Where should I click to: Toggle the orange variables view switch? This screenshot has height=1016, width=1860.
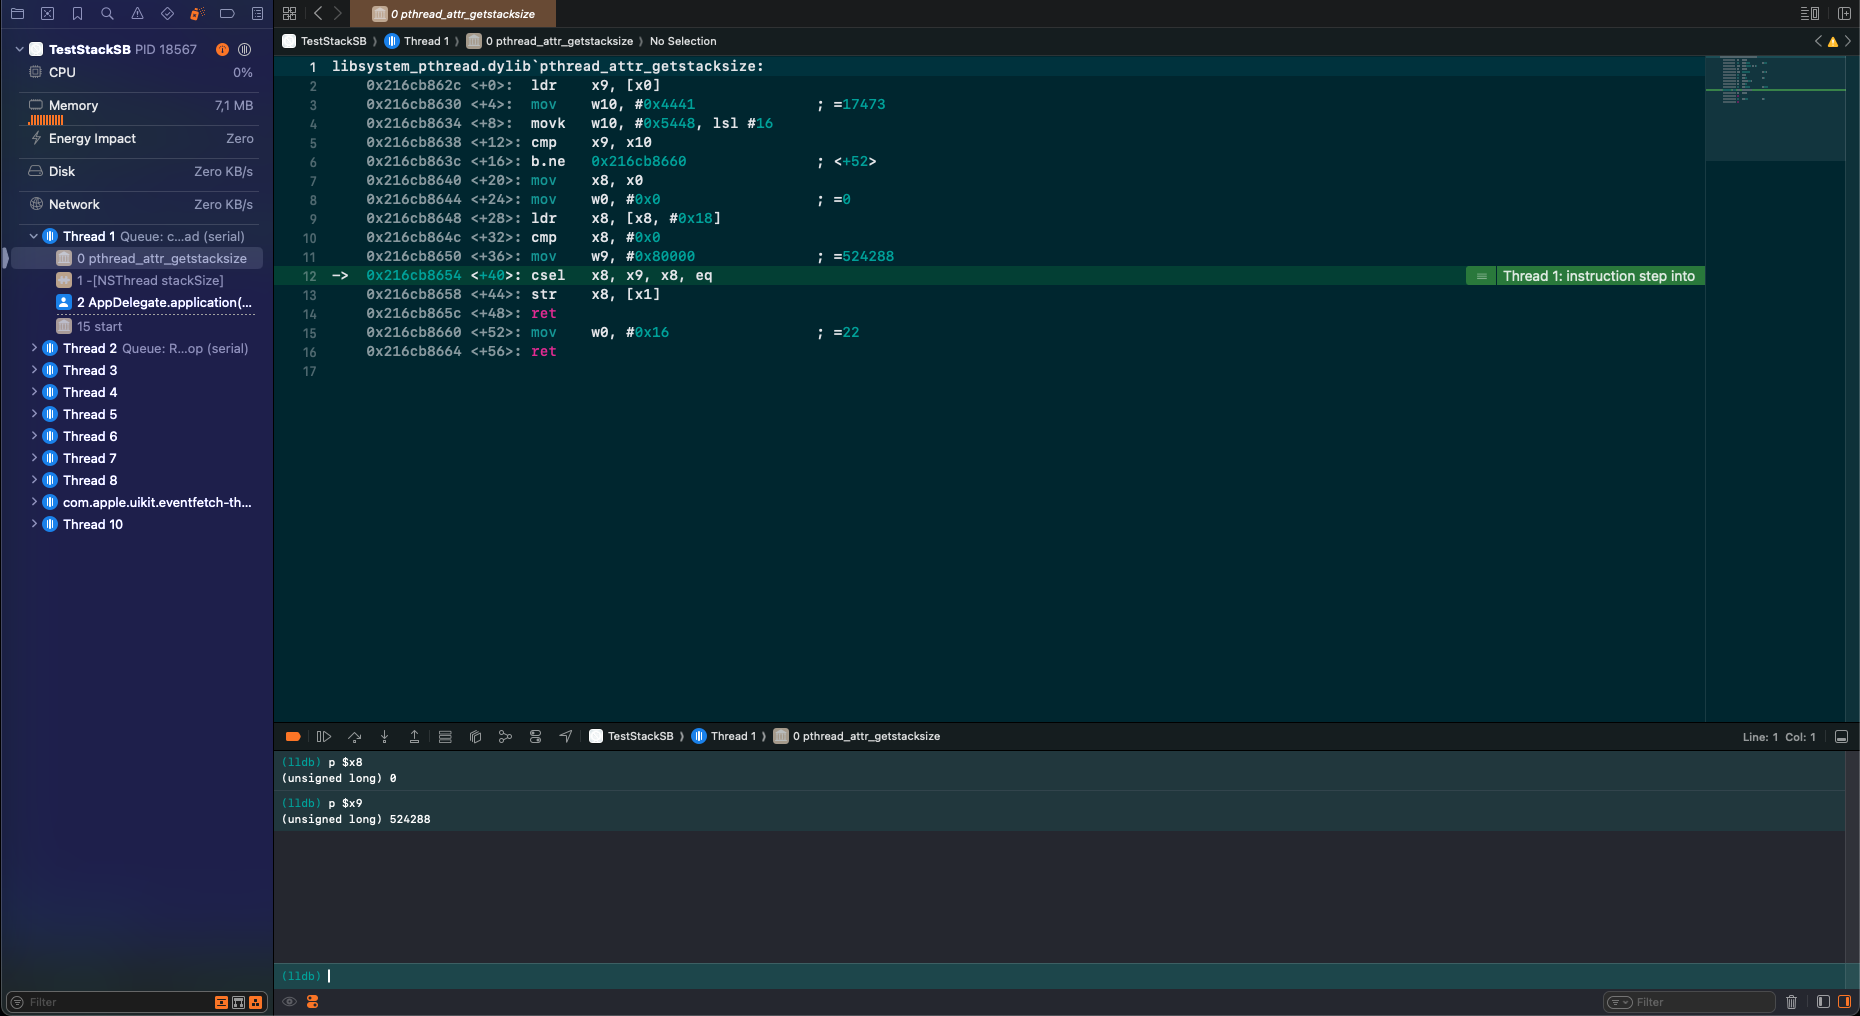coord(312,1001)
